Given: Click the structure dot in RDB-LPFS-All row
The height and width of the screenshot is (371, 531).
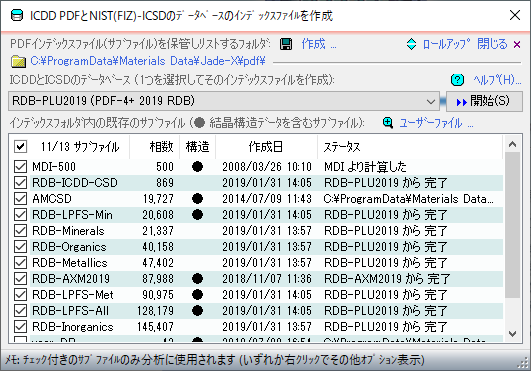Looking at the screenshot, I should tap(197, 310).
